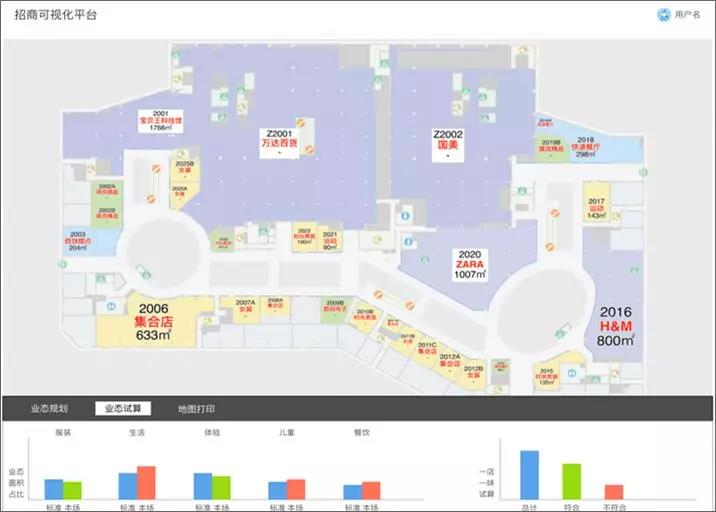The width and height of the screenshot is (716, 512).
Task: Click the user avatar icon
Action: tap(664, 15)
